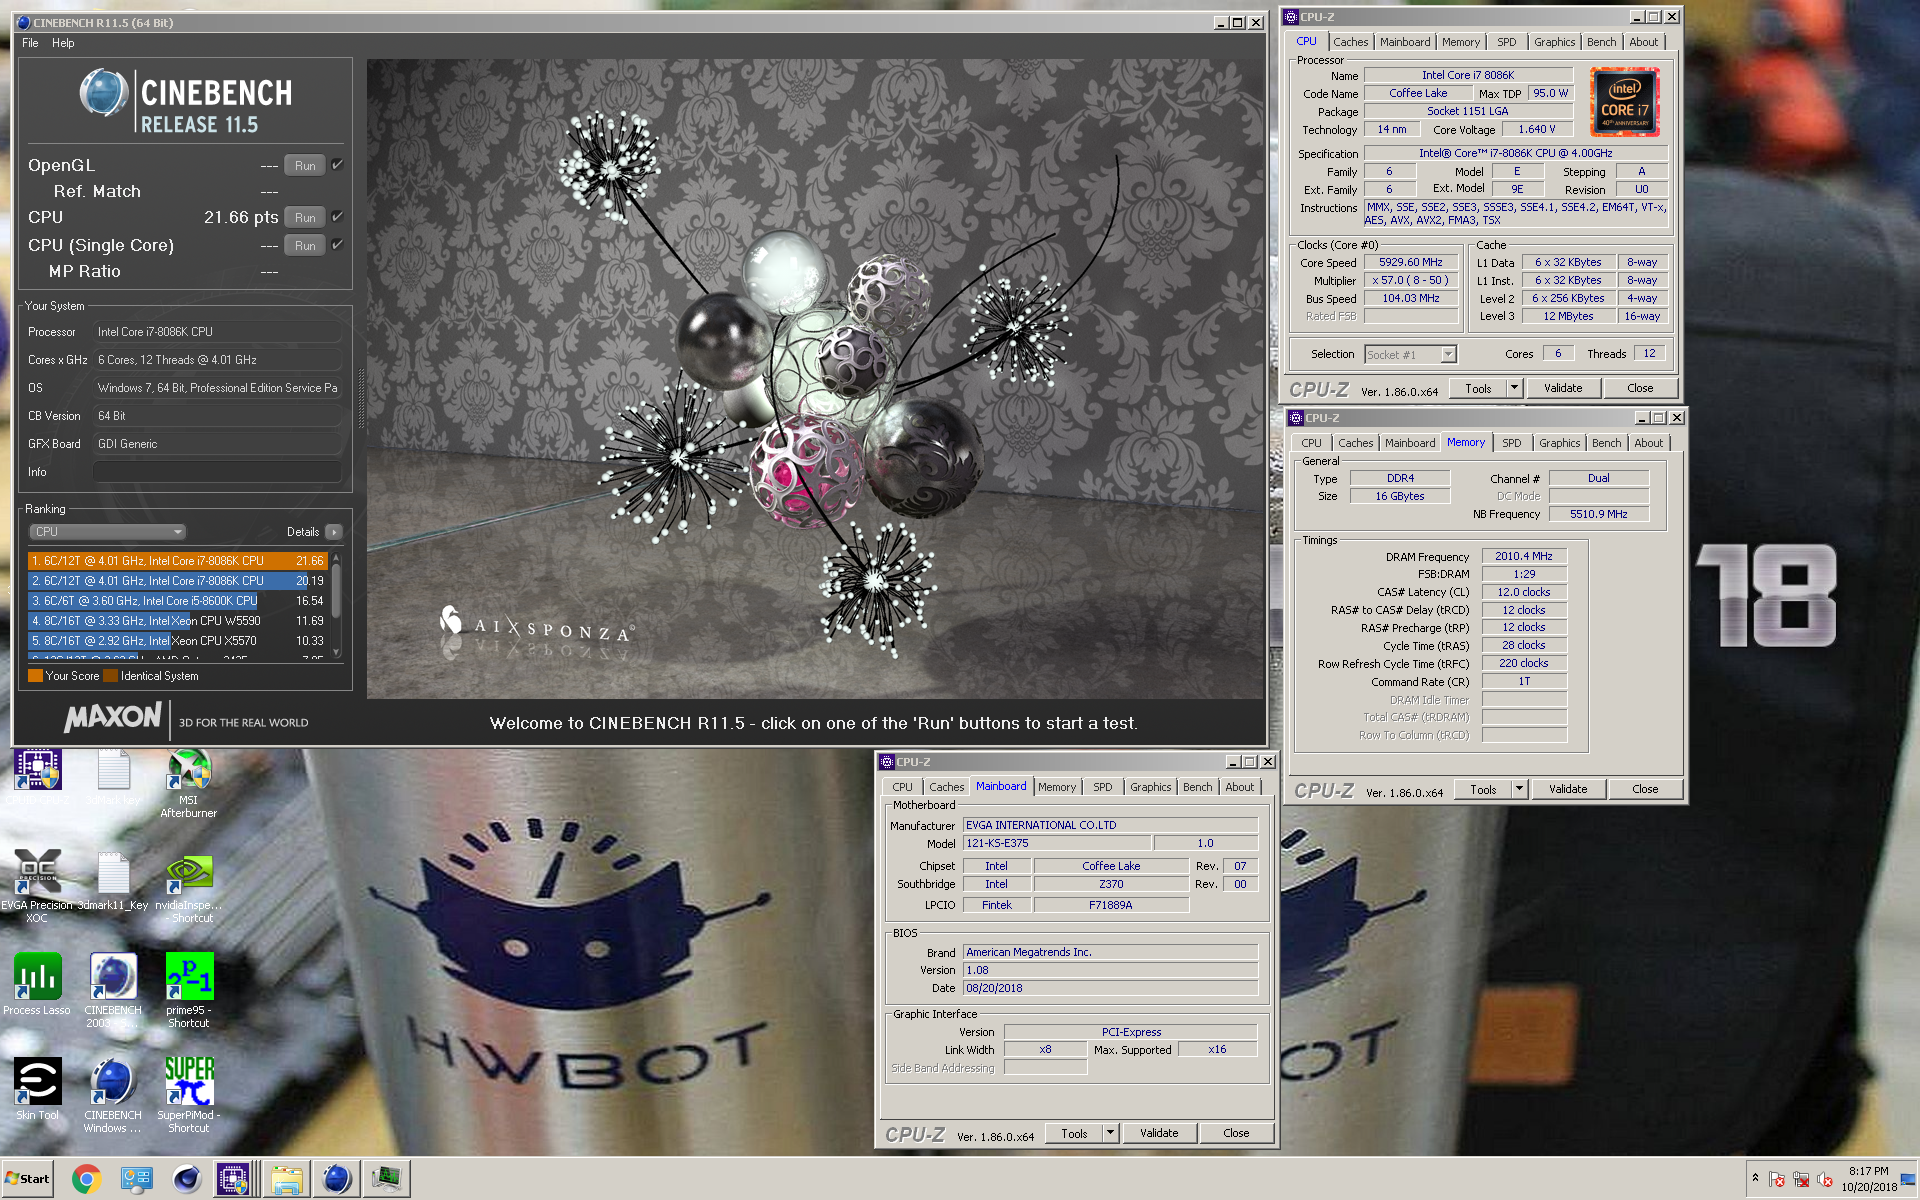Viewport: 1920px width, 1200px height.
Task: Open Windows Explorer from the taskbar
Action: tap(287, 1179)
